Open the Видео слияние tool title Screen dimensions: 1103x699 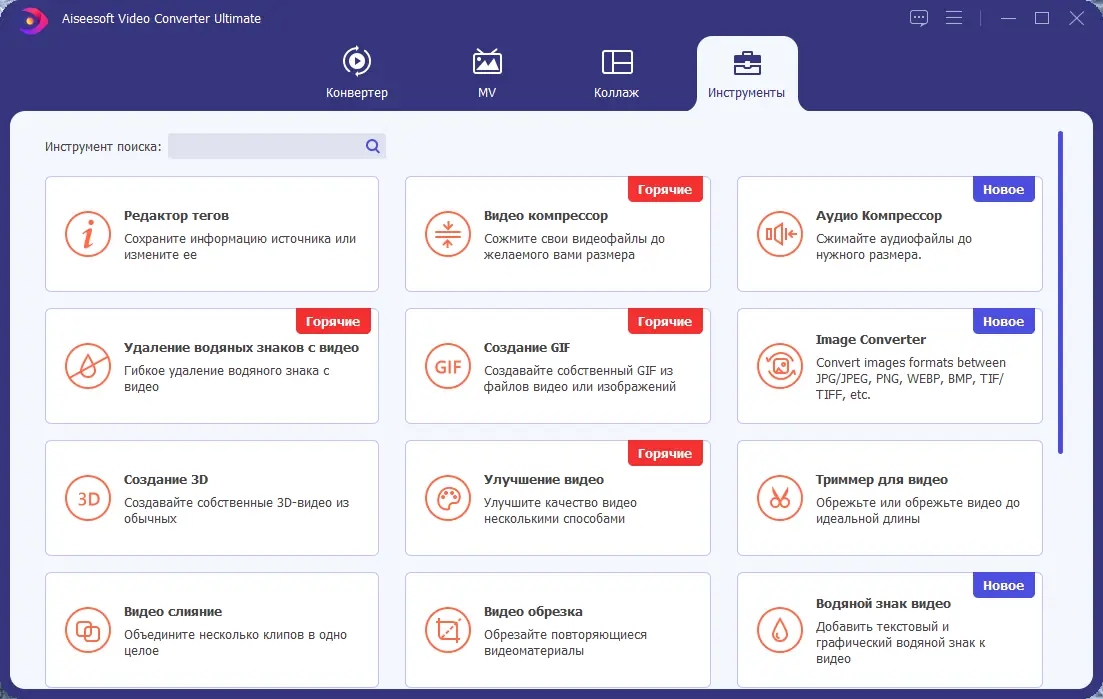(x=173, y=612)
